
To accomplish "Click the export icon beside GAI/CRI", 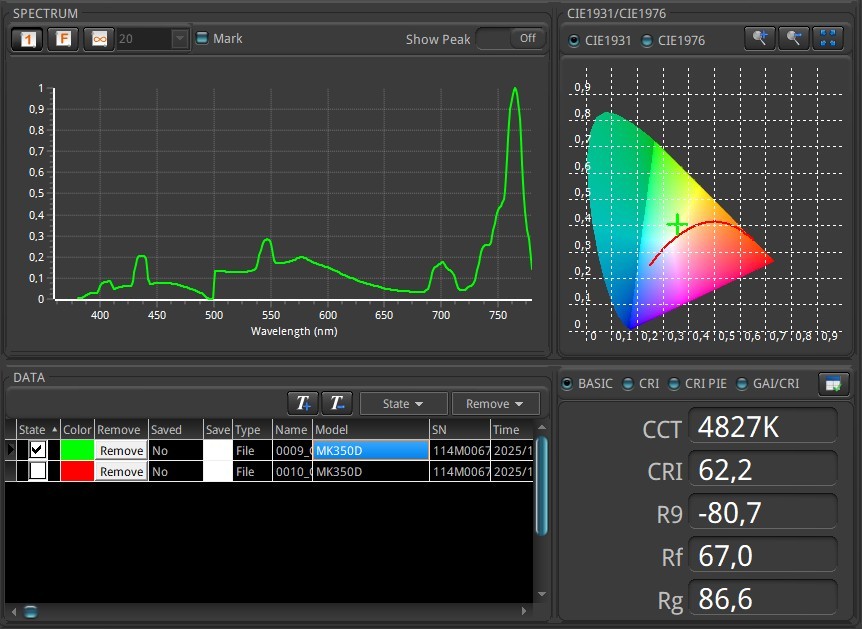I will pos(833,384).
